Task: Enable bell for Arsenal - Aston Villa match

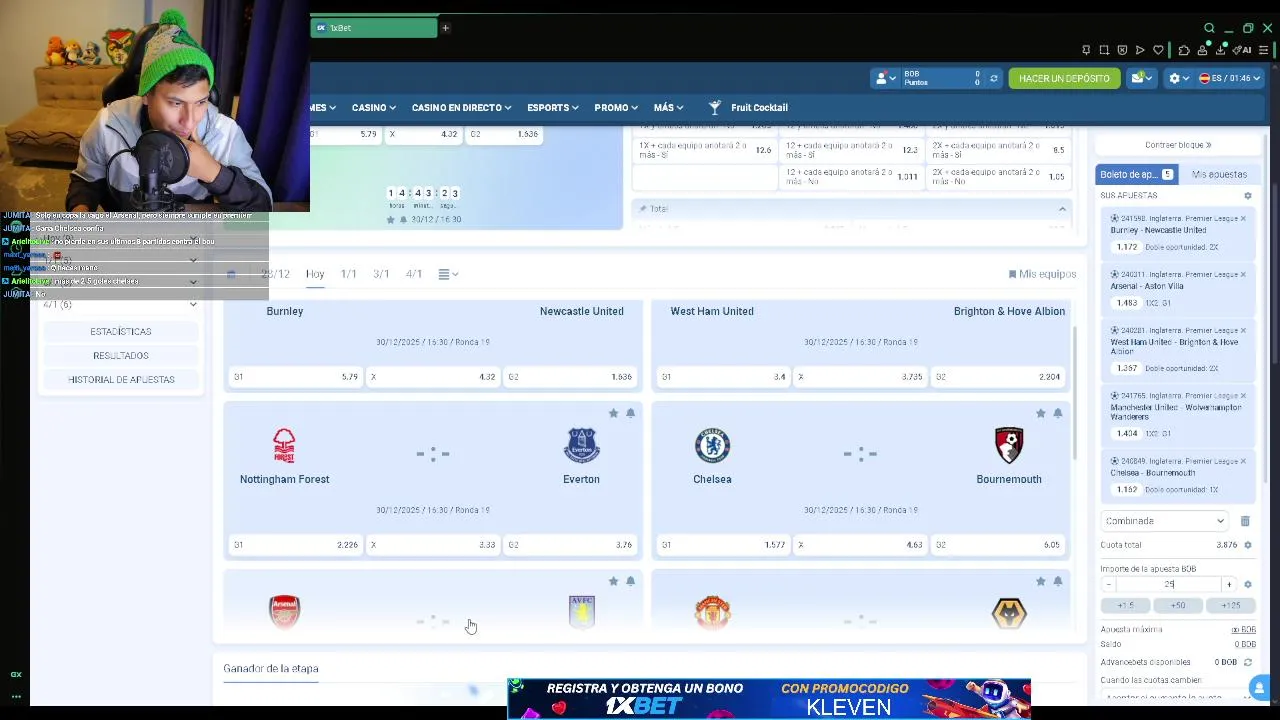Action: click(x=630, y=581)
